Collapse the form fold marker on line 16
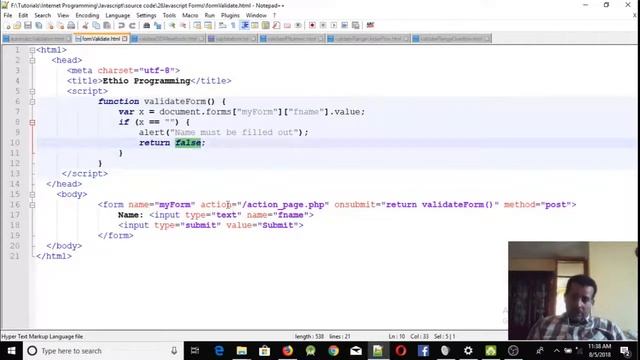 point(32,205)
